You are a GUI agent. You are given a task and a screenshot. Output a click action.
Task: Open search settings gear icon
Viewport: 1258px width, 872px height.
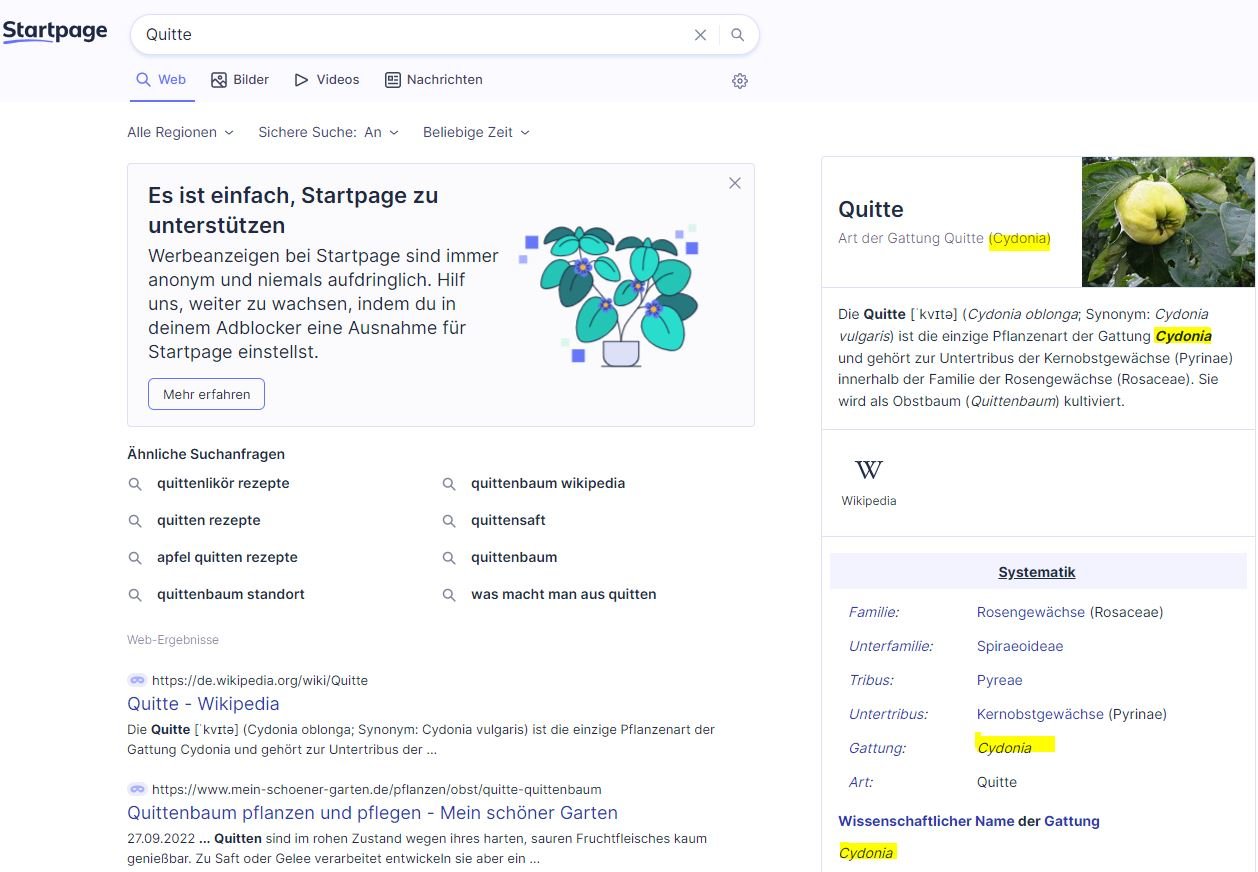click(x=740, y=81)
